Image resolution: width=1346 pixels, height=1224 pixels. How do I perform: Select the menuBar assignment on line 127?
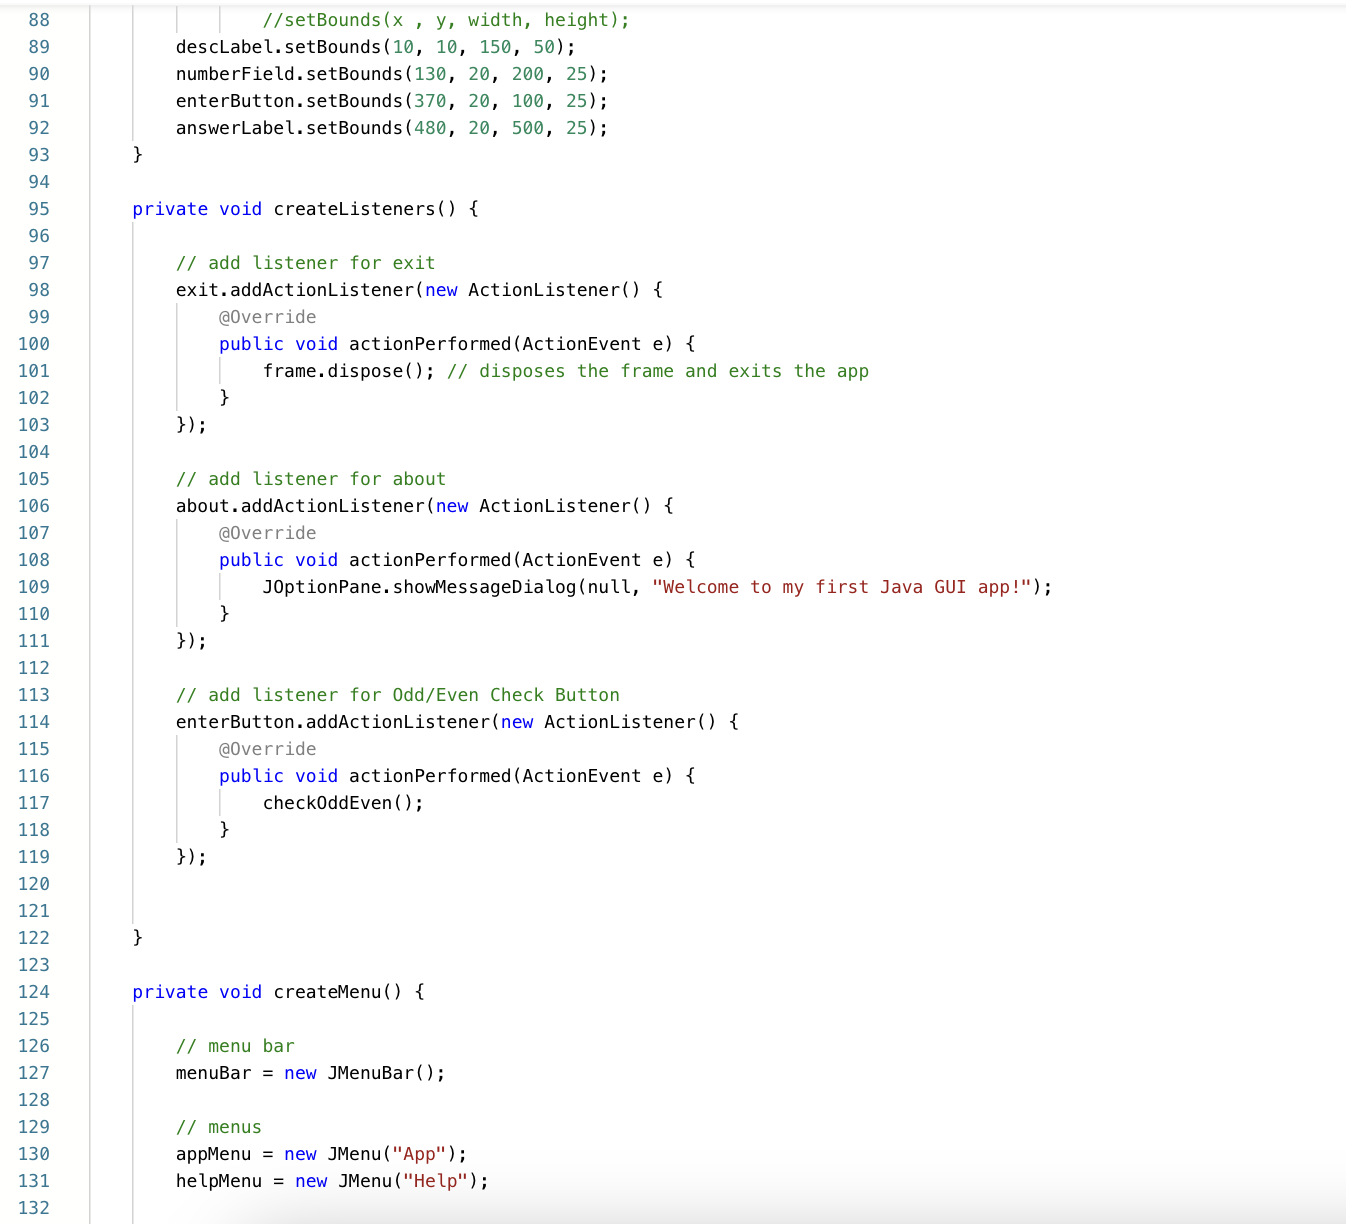tap(310, 1073)
